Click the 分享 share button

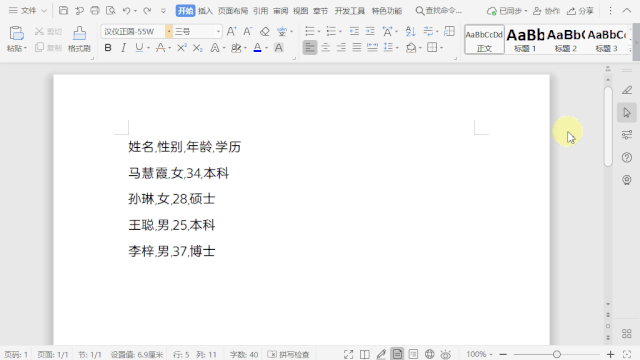pyautogui.click(x=580, y=11)
